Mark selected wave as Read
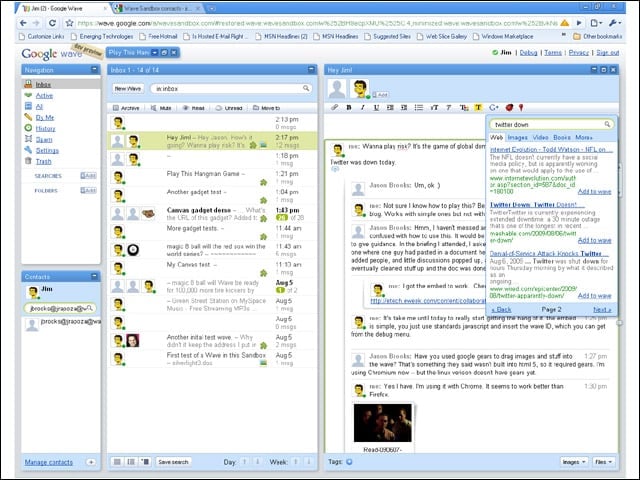The height and width of the screenshot is (480, 640). (x=193, y=108)
